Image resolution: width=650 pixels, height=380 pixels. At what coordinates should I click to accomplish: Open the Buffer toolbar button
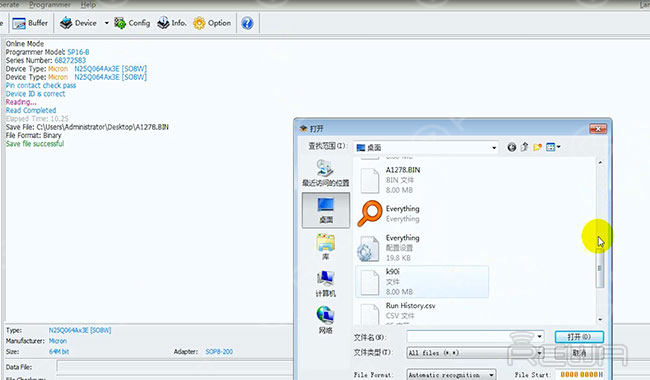(x=30, y=23)
